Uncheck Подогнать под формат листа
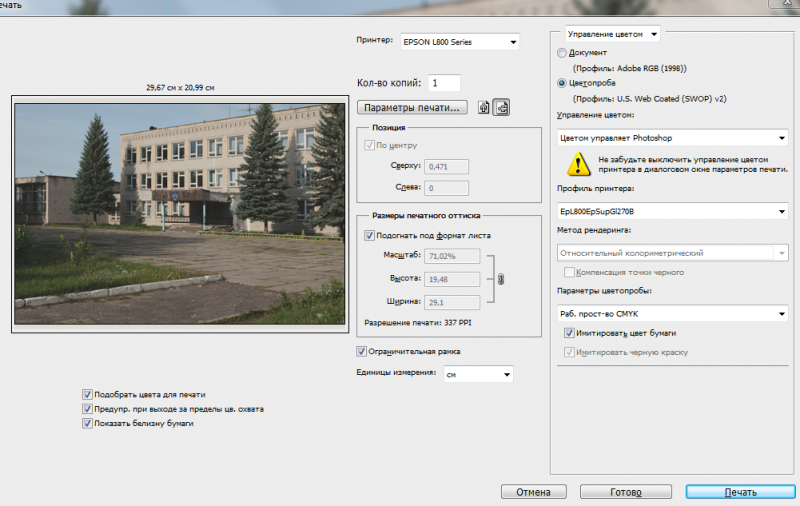Screen dimensions: 800x506 (x=369, y=236)
